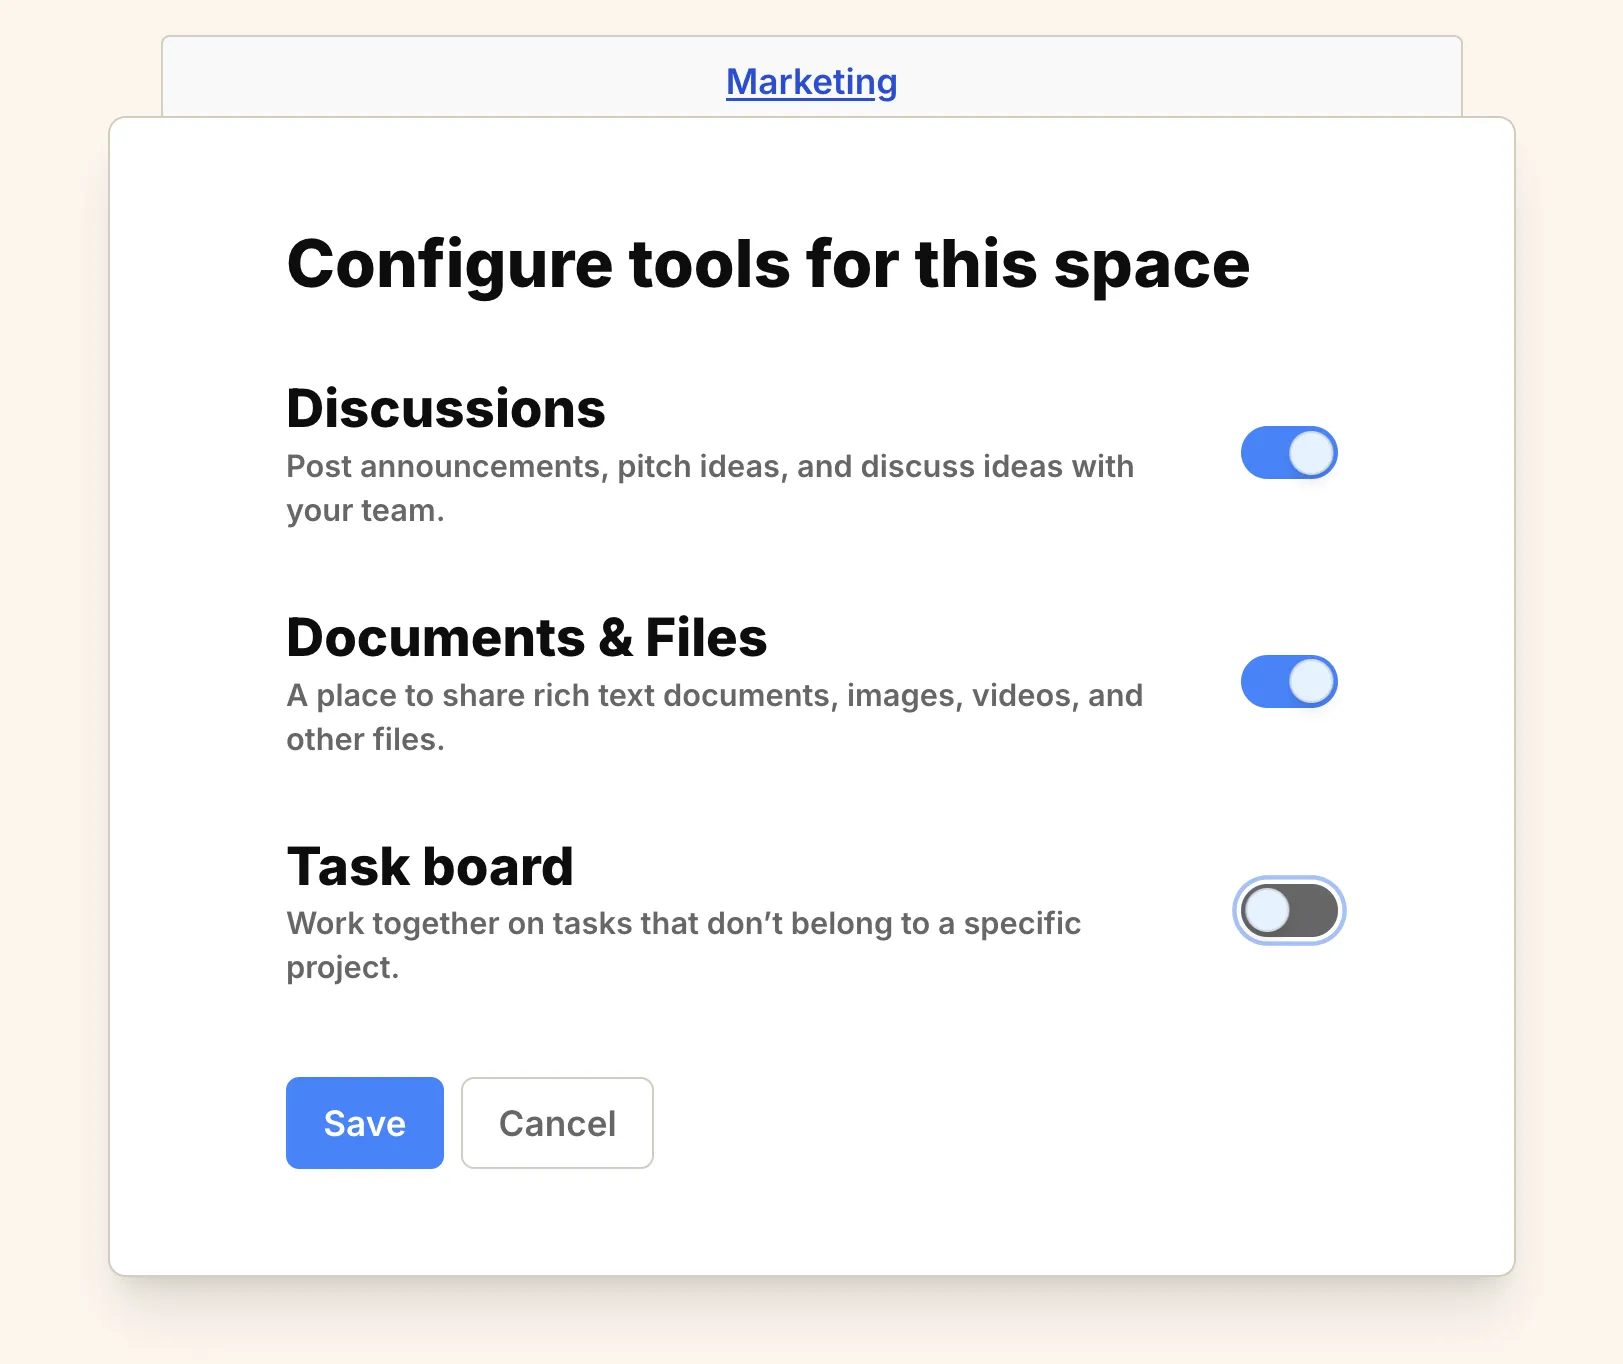Click the Discussions section heading
1623x1364 pixels.
pos(445,407)
